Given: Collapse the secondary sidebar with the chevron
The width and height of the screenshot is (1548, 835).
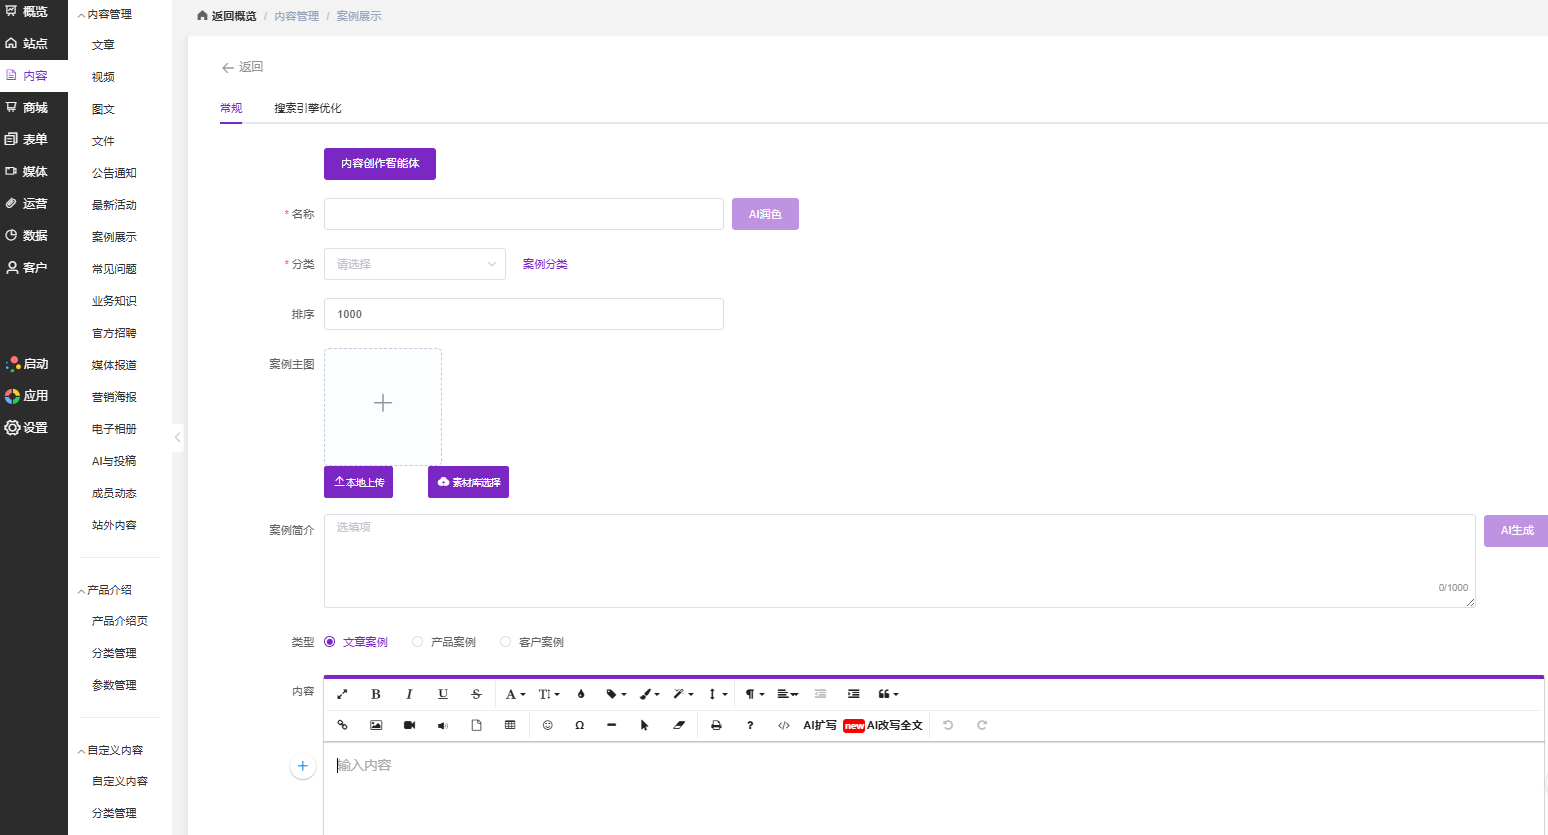Looking at the screenshot, I should click(178, 437).
